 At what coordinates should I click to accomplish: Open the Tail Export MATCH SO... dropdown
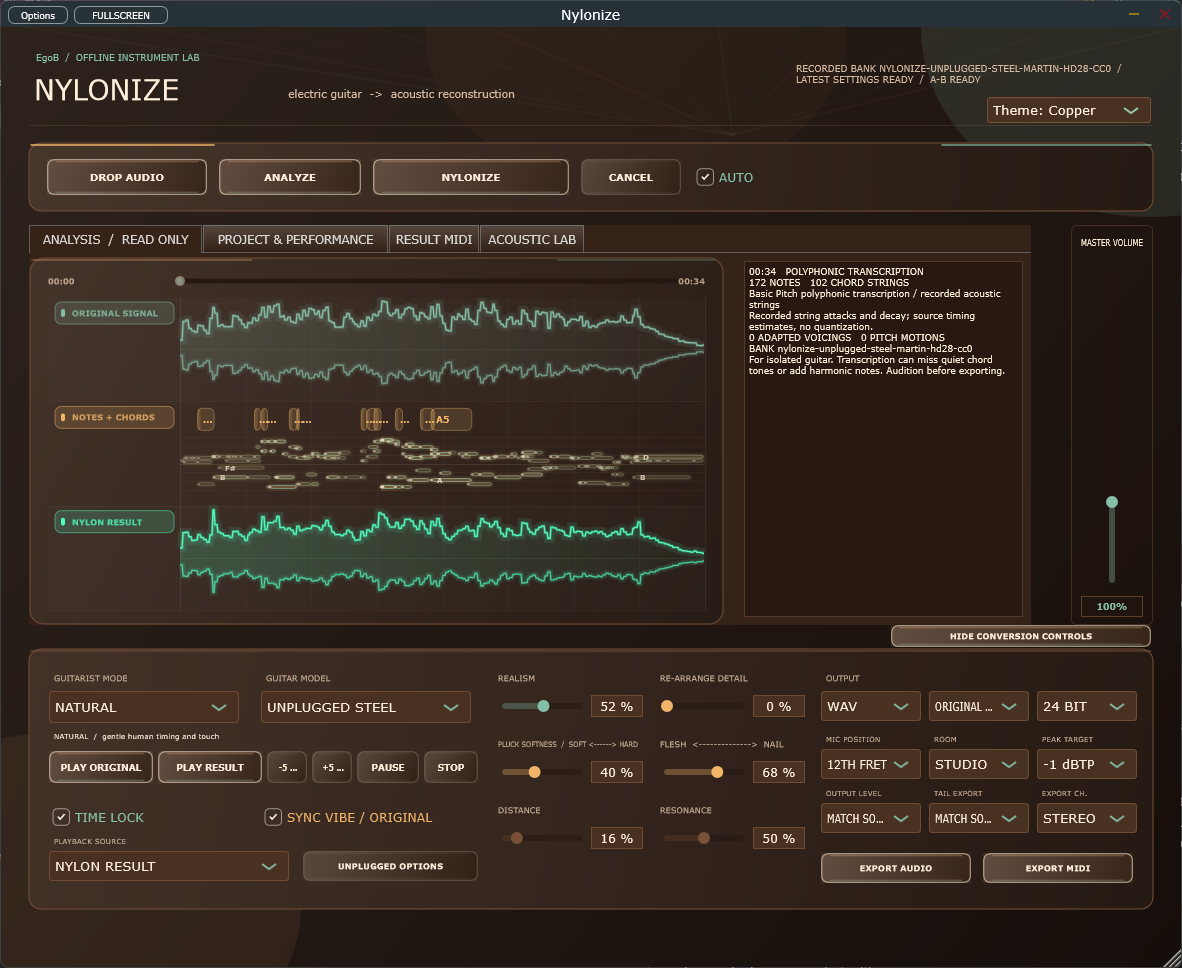[x=978, y=819]
